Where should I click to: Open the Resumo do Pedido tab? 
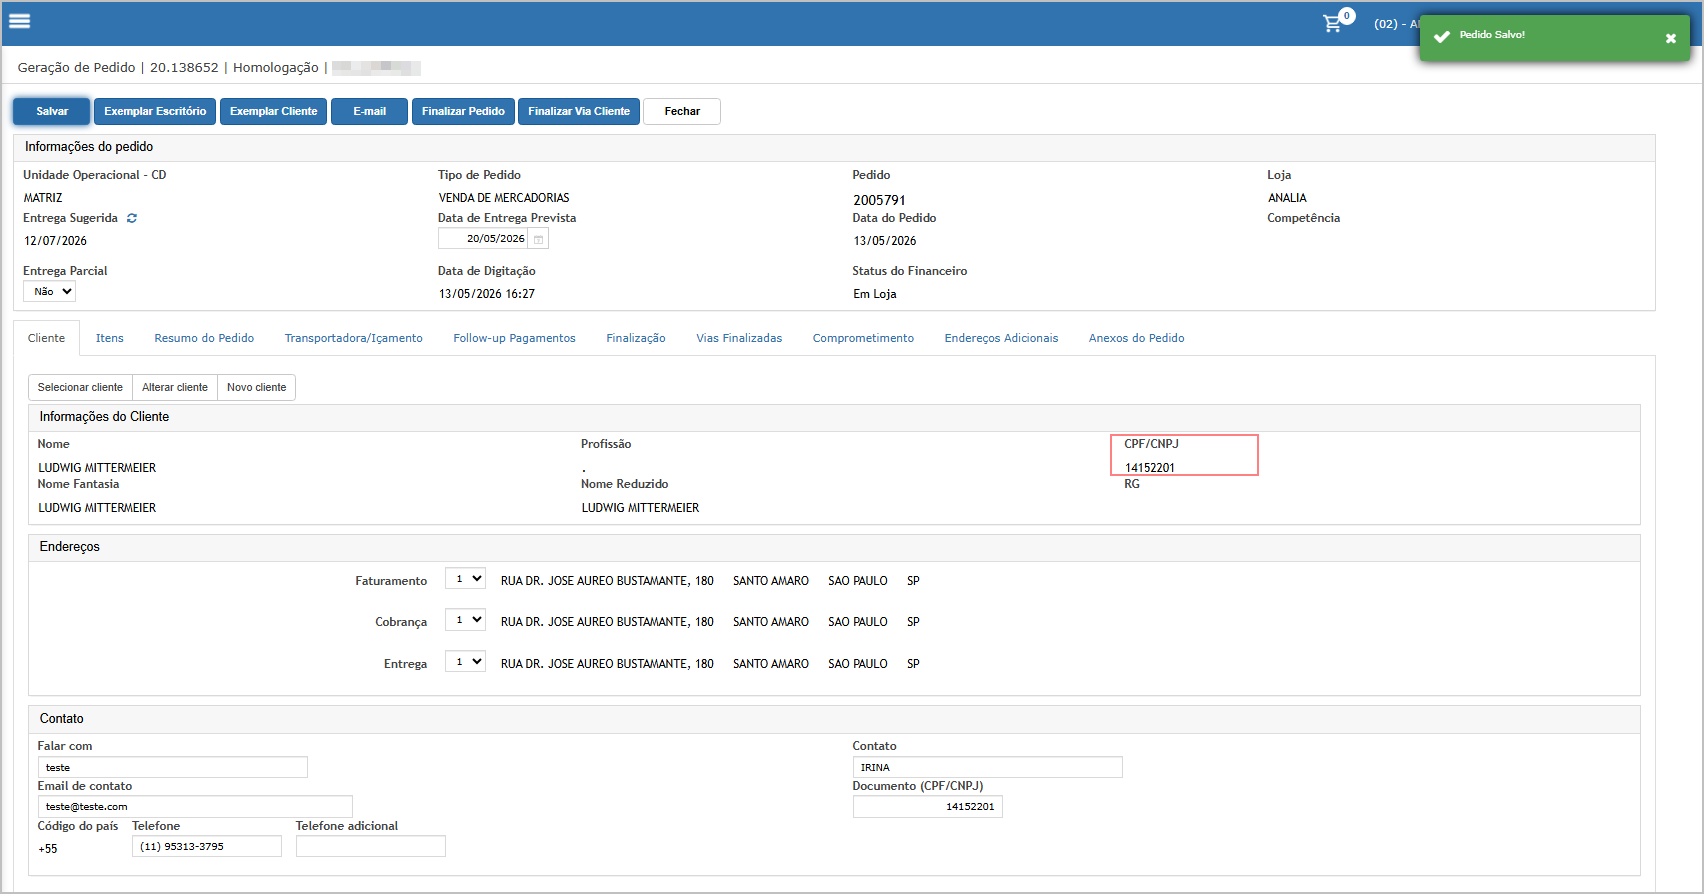click(204, 338)
